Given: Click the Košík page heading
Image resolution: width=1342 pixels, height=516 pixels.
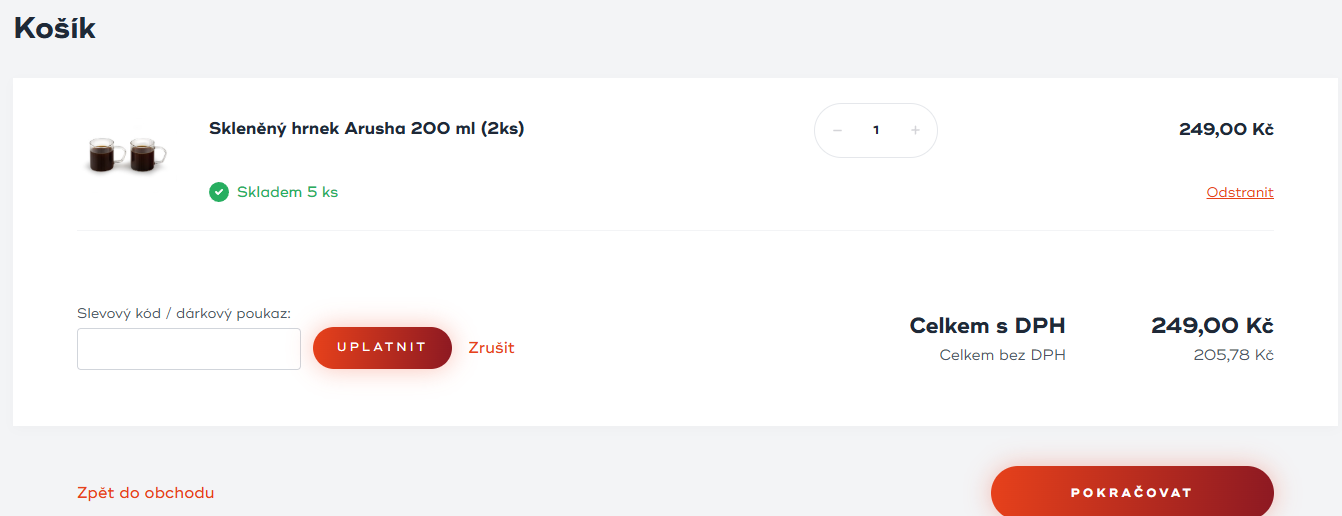Looking at the screenshot, I should coord(55,28).
